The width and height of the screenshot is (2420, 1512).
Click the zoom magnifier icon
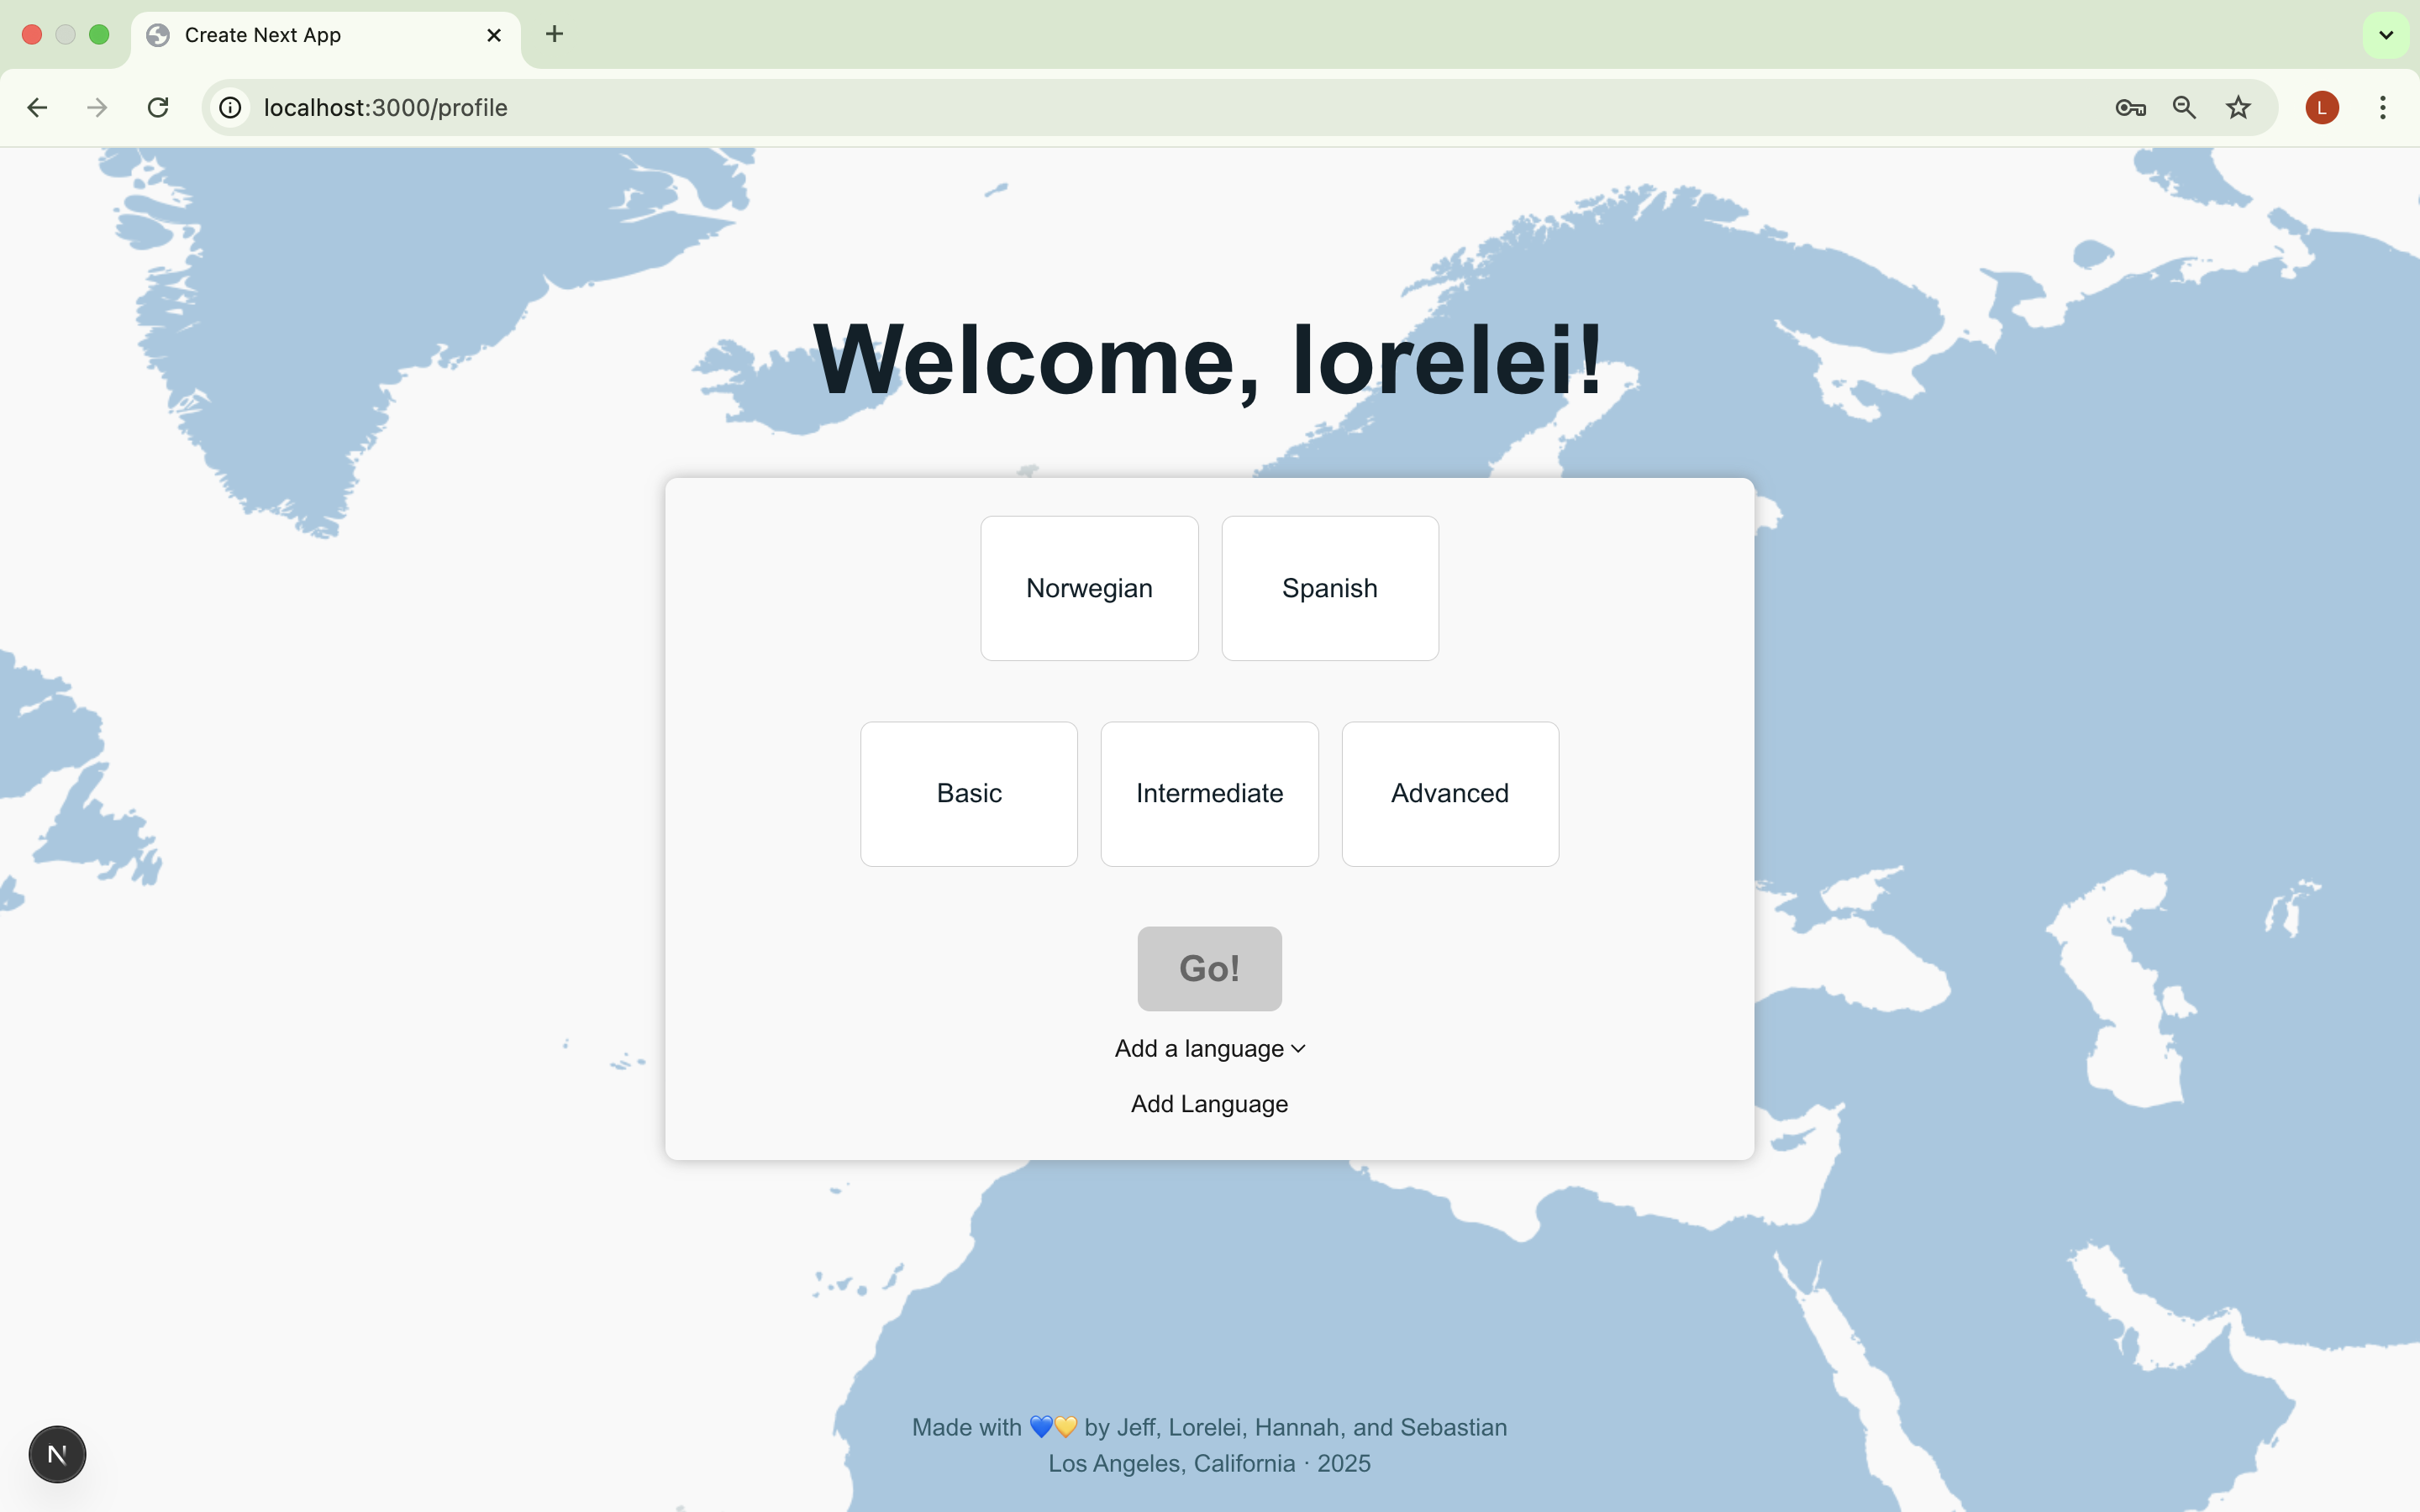click(2184, 107)
